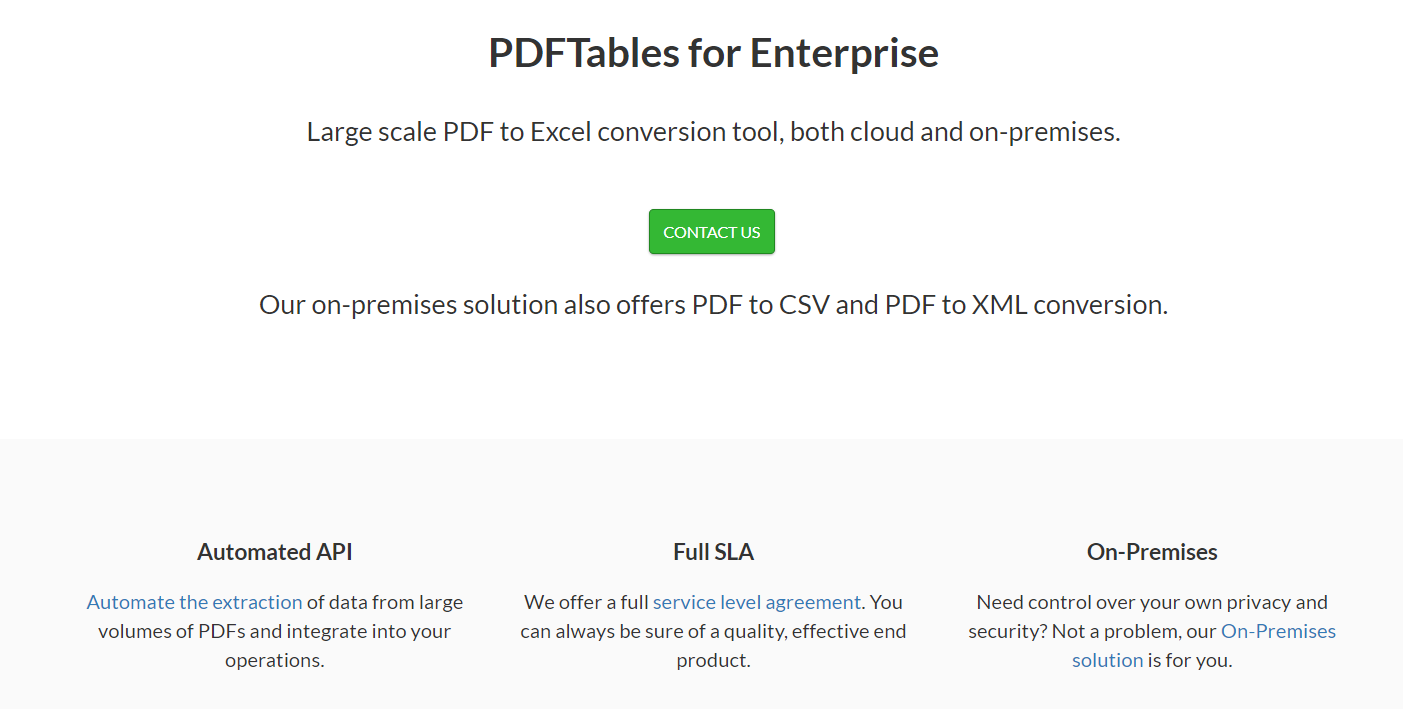Click the large scale conversion subtitle

click(x=713, y=131)
